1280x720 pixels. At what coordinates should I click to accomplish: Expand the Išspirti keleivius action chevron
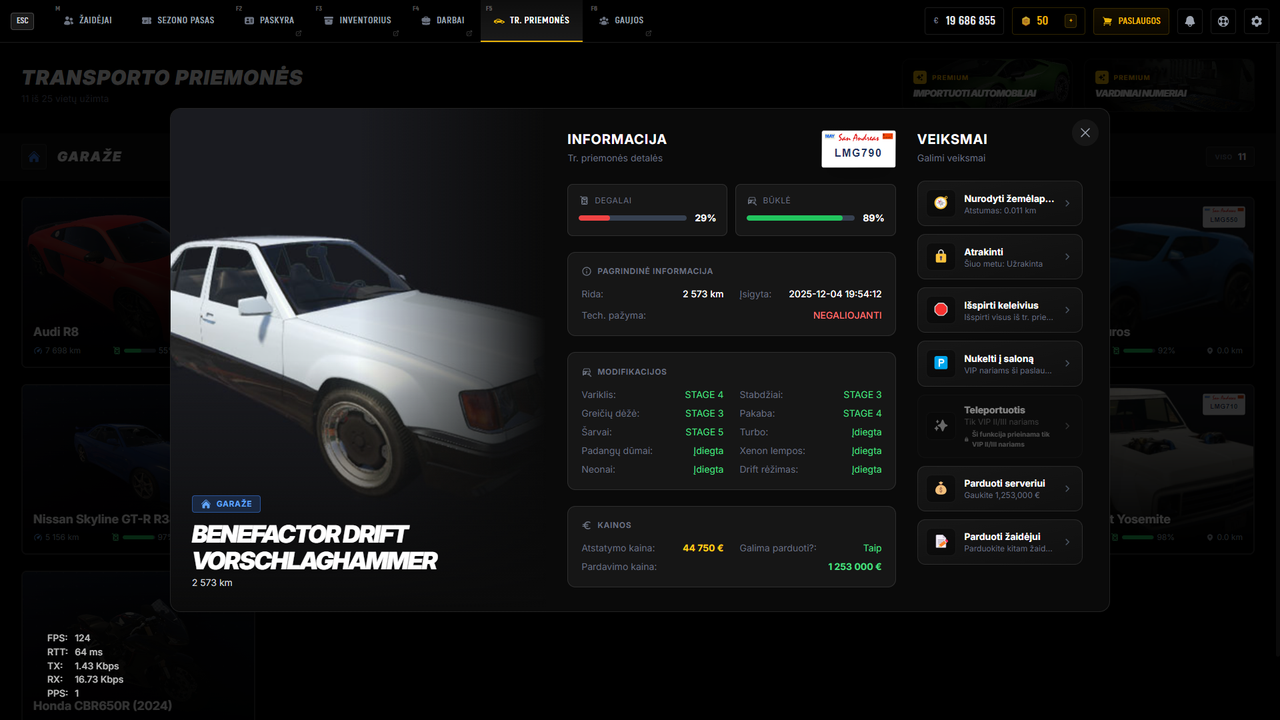click(x=1067, y=310)
